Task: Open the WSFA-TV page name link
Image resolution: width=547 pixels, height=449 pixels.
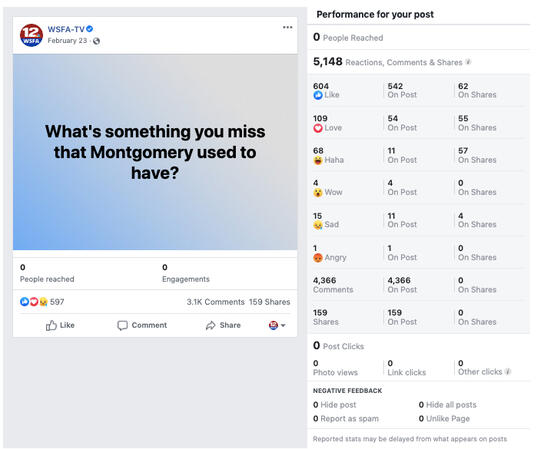Action: 66,29
